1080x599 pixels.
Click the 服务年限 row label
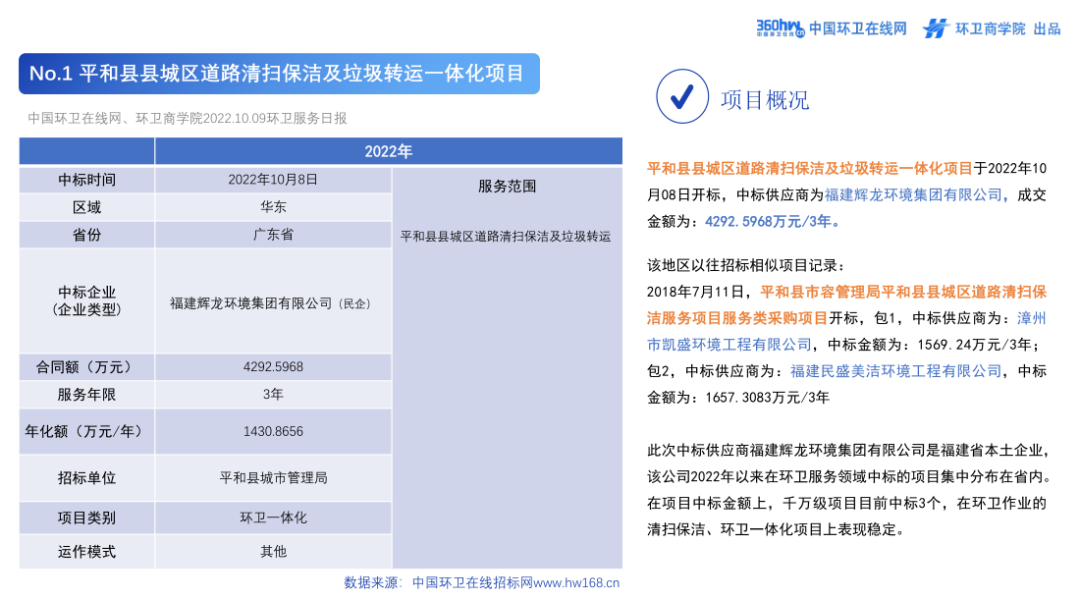point(87,395)
